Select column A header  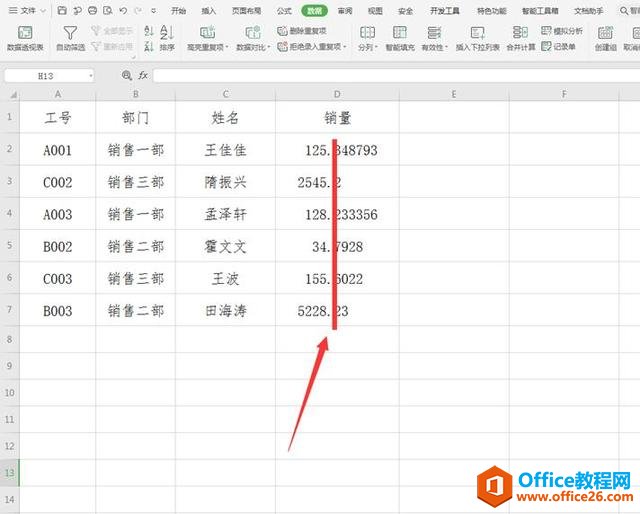58,95
